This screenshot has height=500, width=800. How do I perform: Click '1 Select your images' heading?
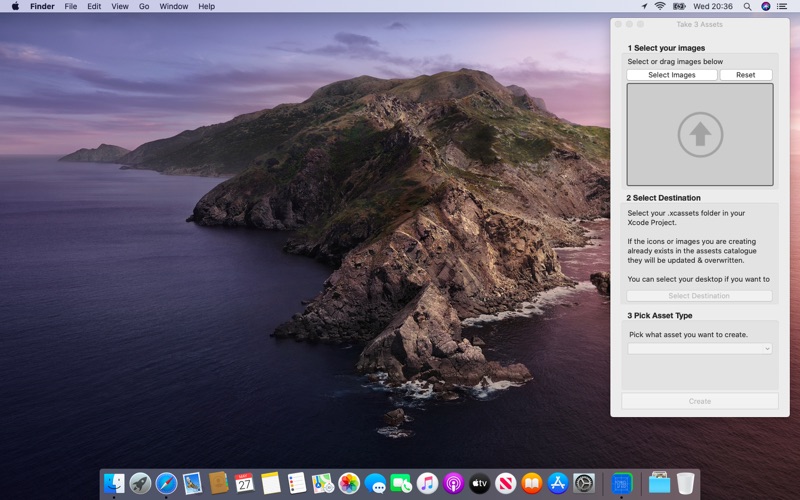666,48
